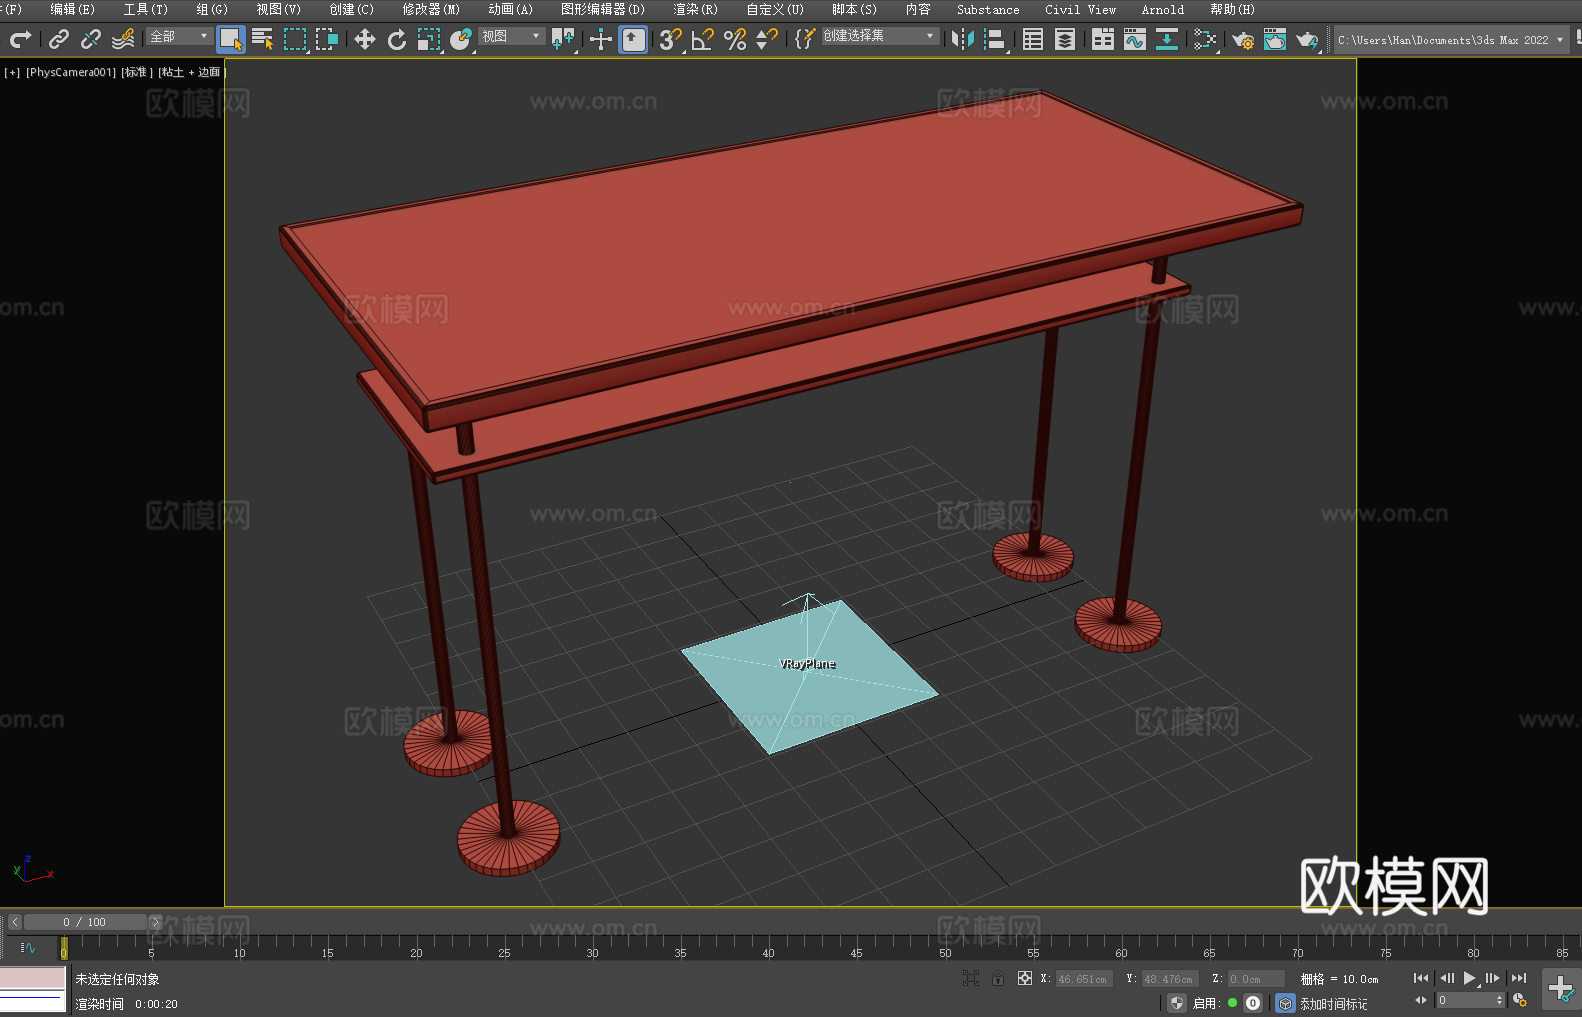
Task: Open the 全部 selection filter dropdown
Action: [x=179, y=36]
